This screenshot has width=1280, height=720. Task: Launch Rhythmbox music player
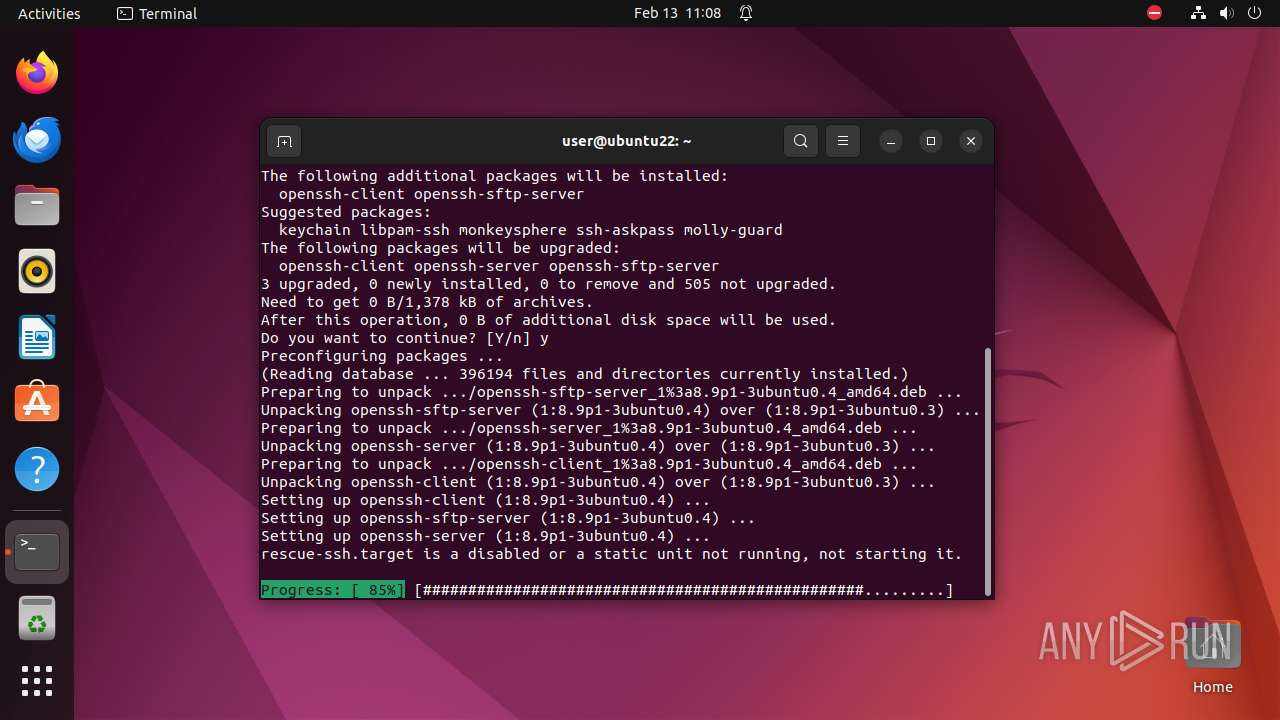(37, 271)
